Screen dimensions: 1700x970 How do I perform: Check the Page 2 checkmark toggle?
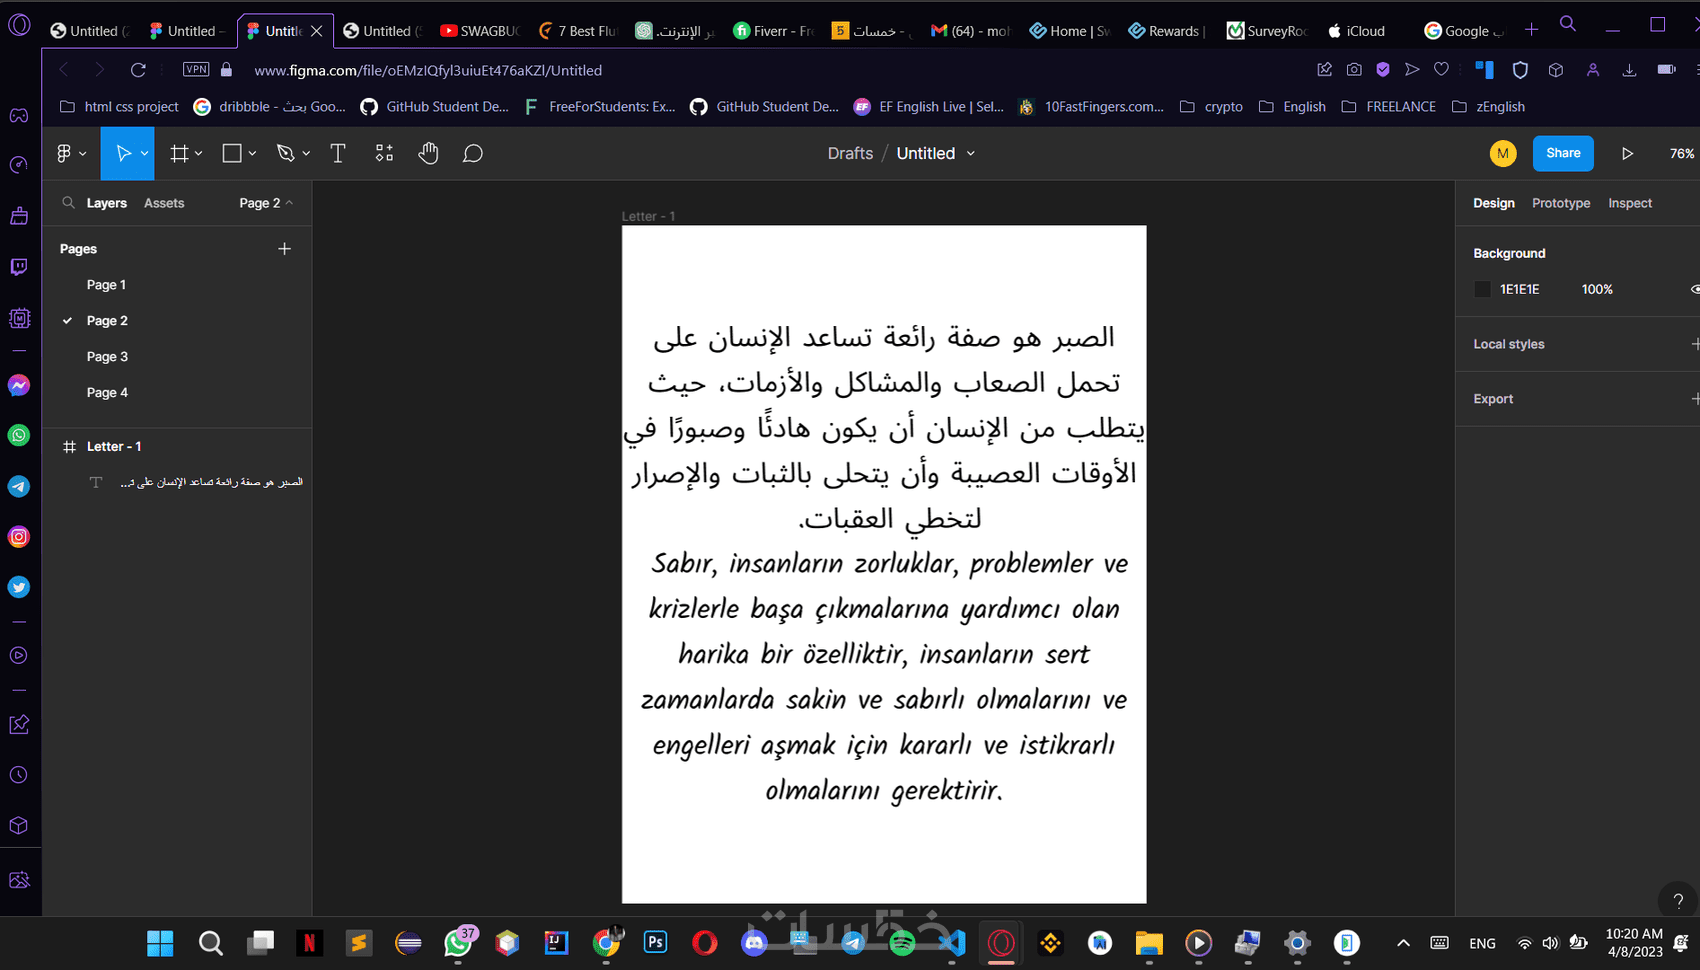click(67, 320)
